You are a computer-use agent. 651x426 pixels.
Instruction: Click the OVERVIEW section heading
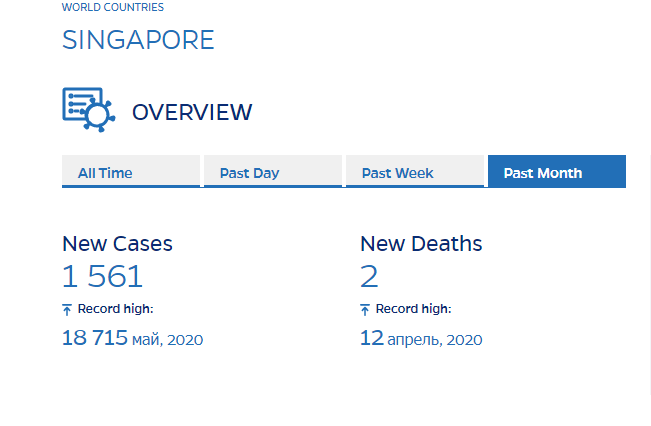click(192, 112)
